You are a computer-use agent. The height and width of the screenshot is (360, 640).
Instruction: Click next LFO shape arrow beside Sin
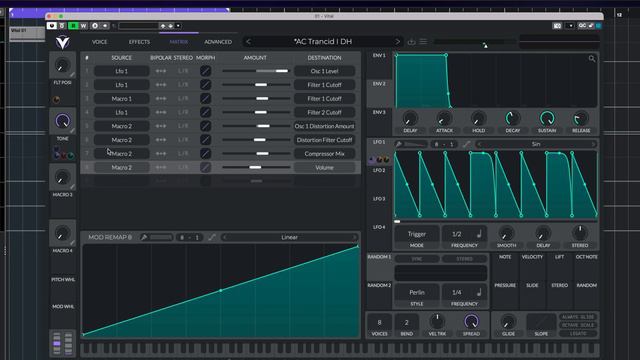593,144
